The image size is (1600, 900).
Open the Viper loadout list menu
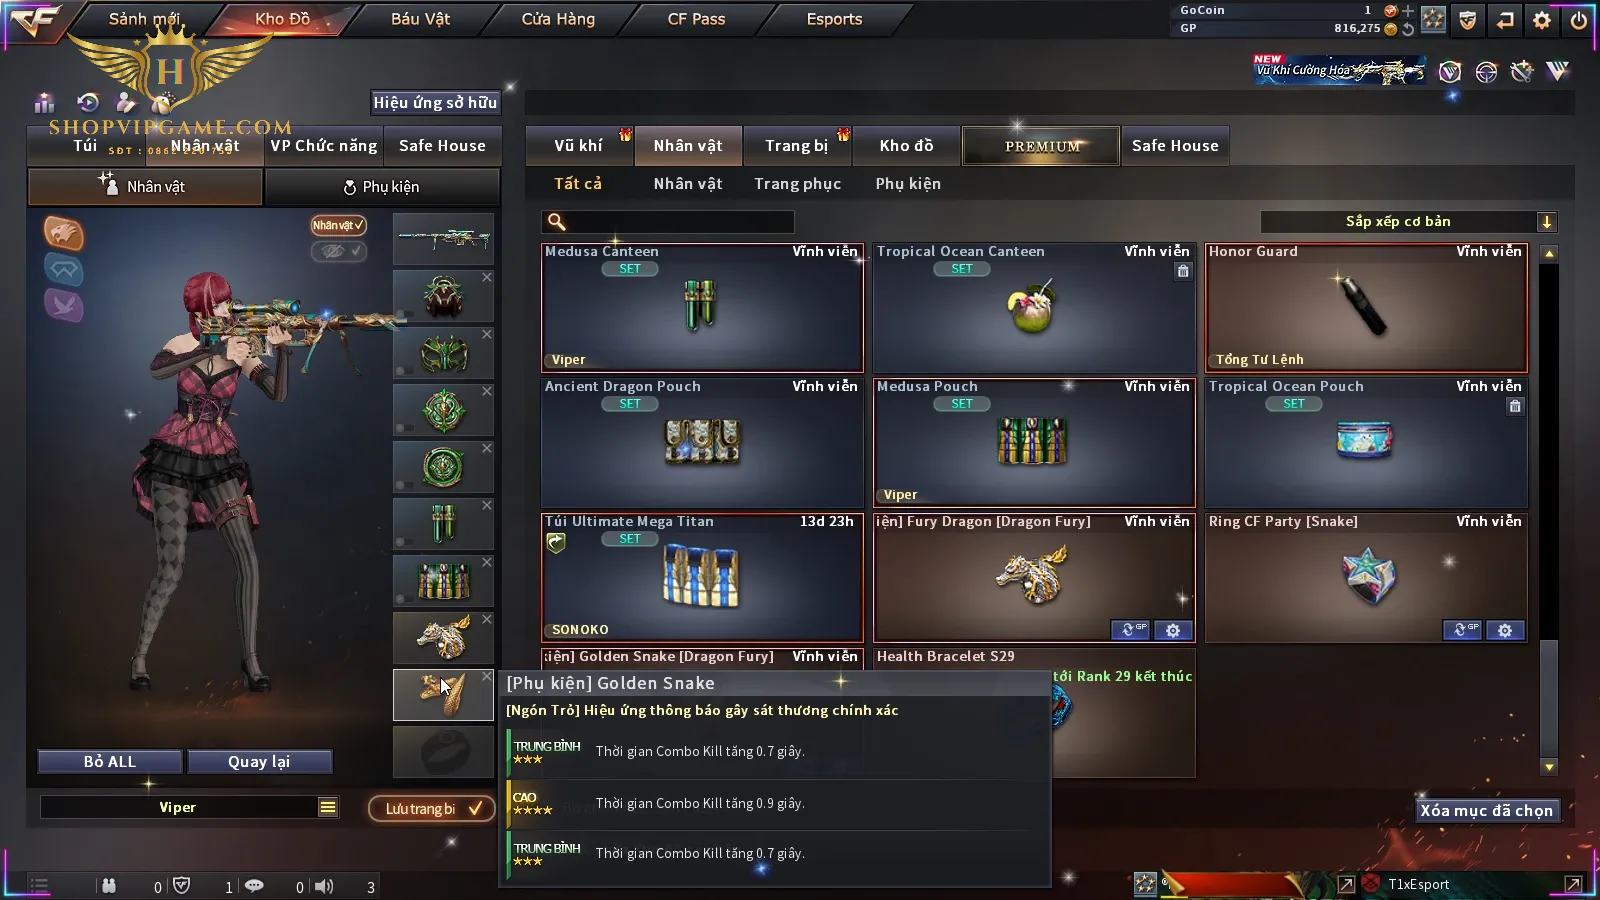tap(328, 807)
